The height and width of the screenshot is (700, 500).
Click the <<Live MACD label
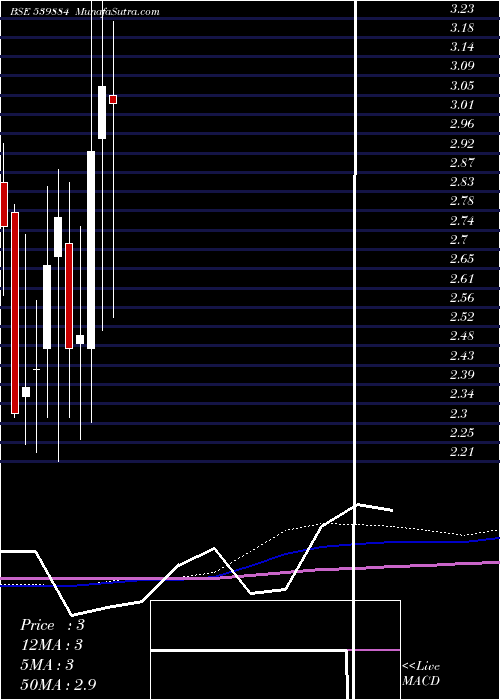[x=421, y=673]
